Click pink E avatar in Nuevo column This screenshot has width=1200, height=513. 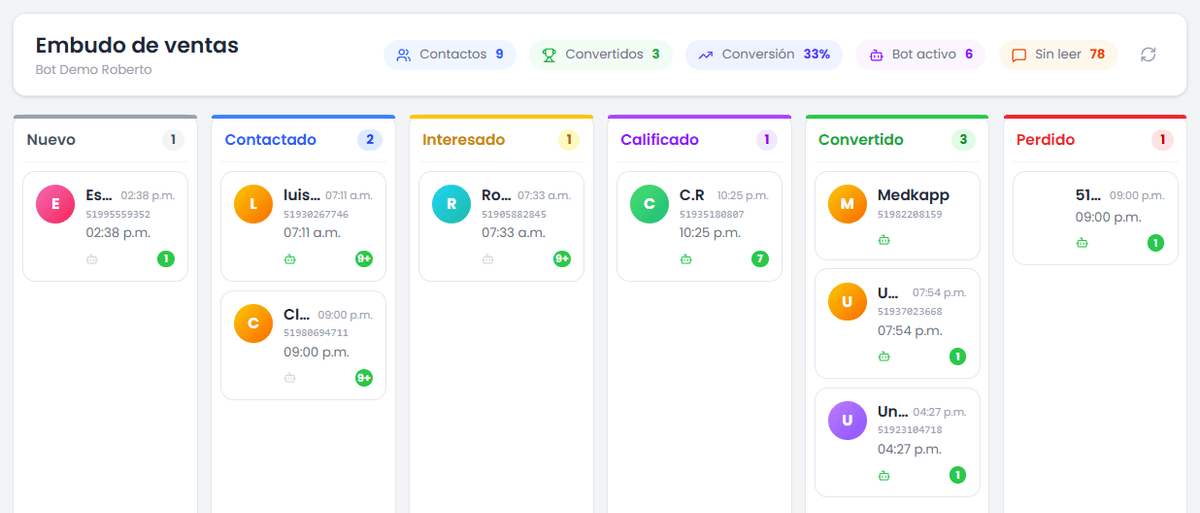click(x=55, y=204)
